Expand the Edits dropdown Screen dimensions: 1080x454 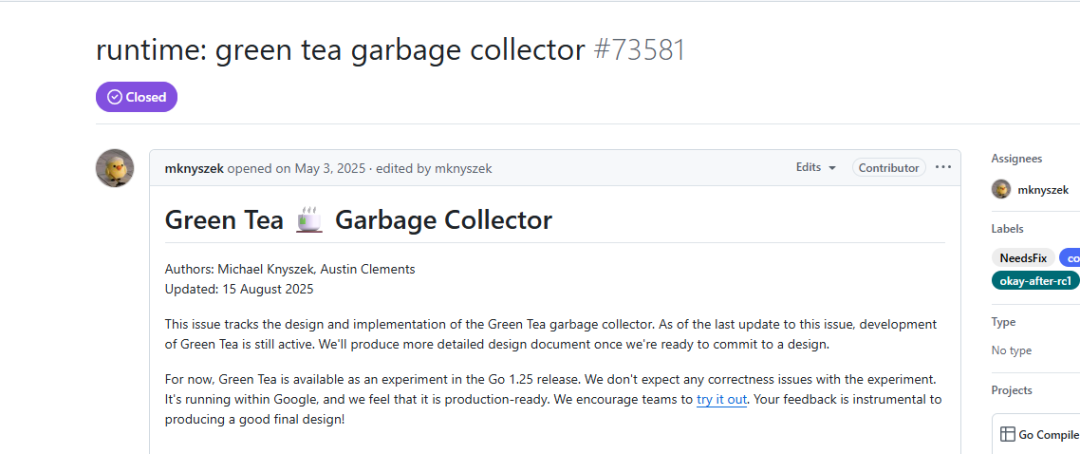click(816, 168)
